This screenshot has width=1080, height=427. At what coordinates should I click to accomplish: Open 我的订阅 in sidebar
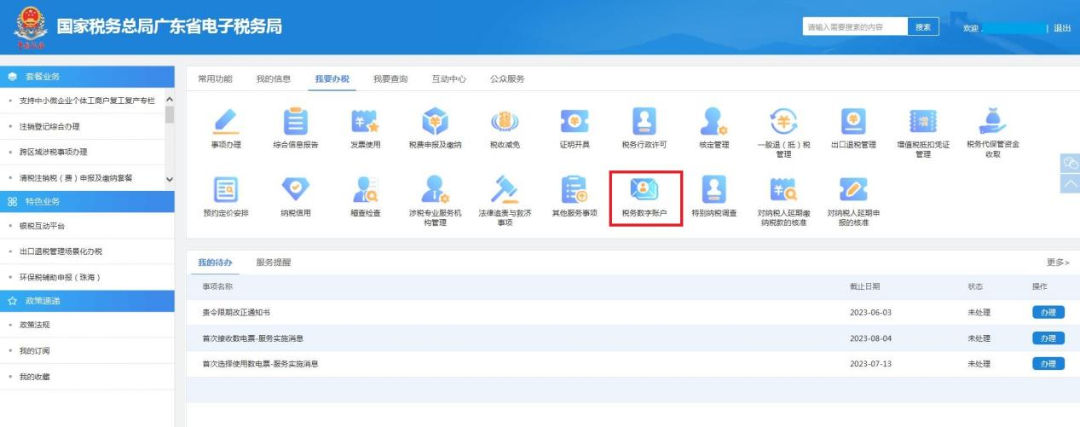[x=34, y=351]
